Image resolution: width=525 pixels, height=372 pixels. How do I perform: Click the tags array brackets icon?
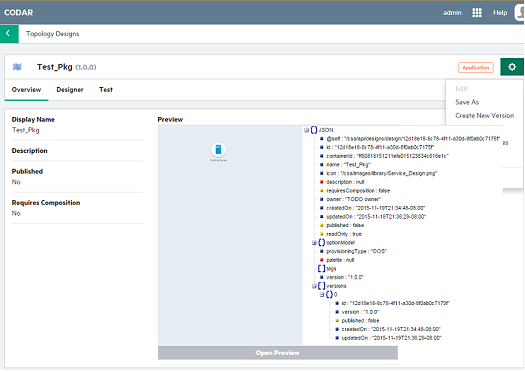pos(321,269)
